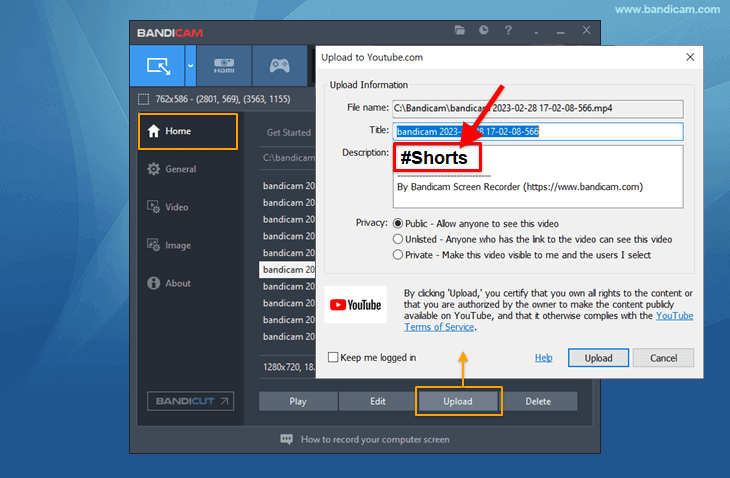This screenshot has width=730, height=478.
Task: Click the rectangle area selection icon
Action: tap(143, 99)
